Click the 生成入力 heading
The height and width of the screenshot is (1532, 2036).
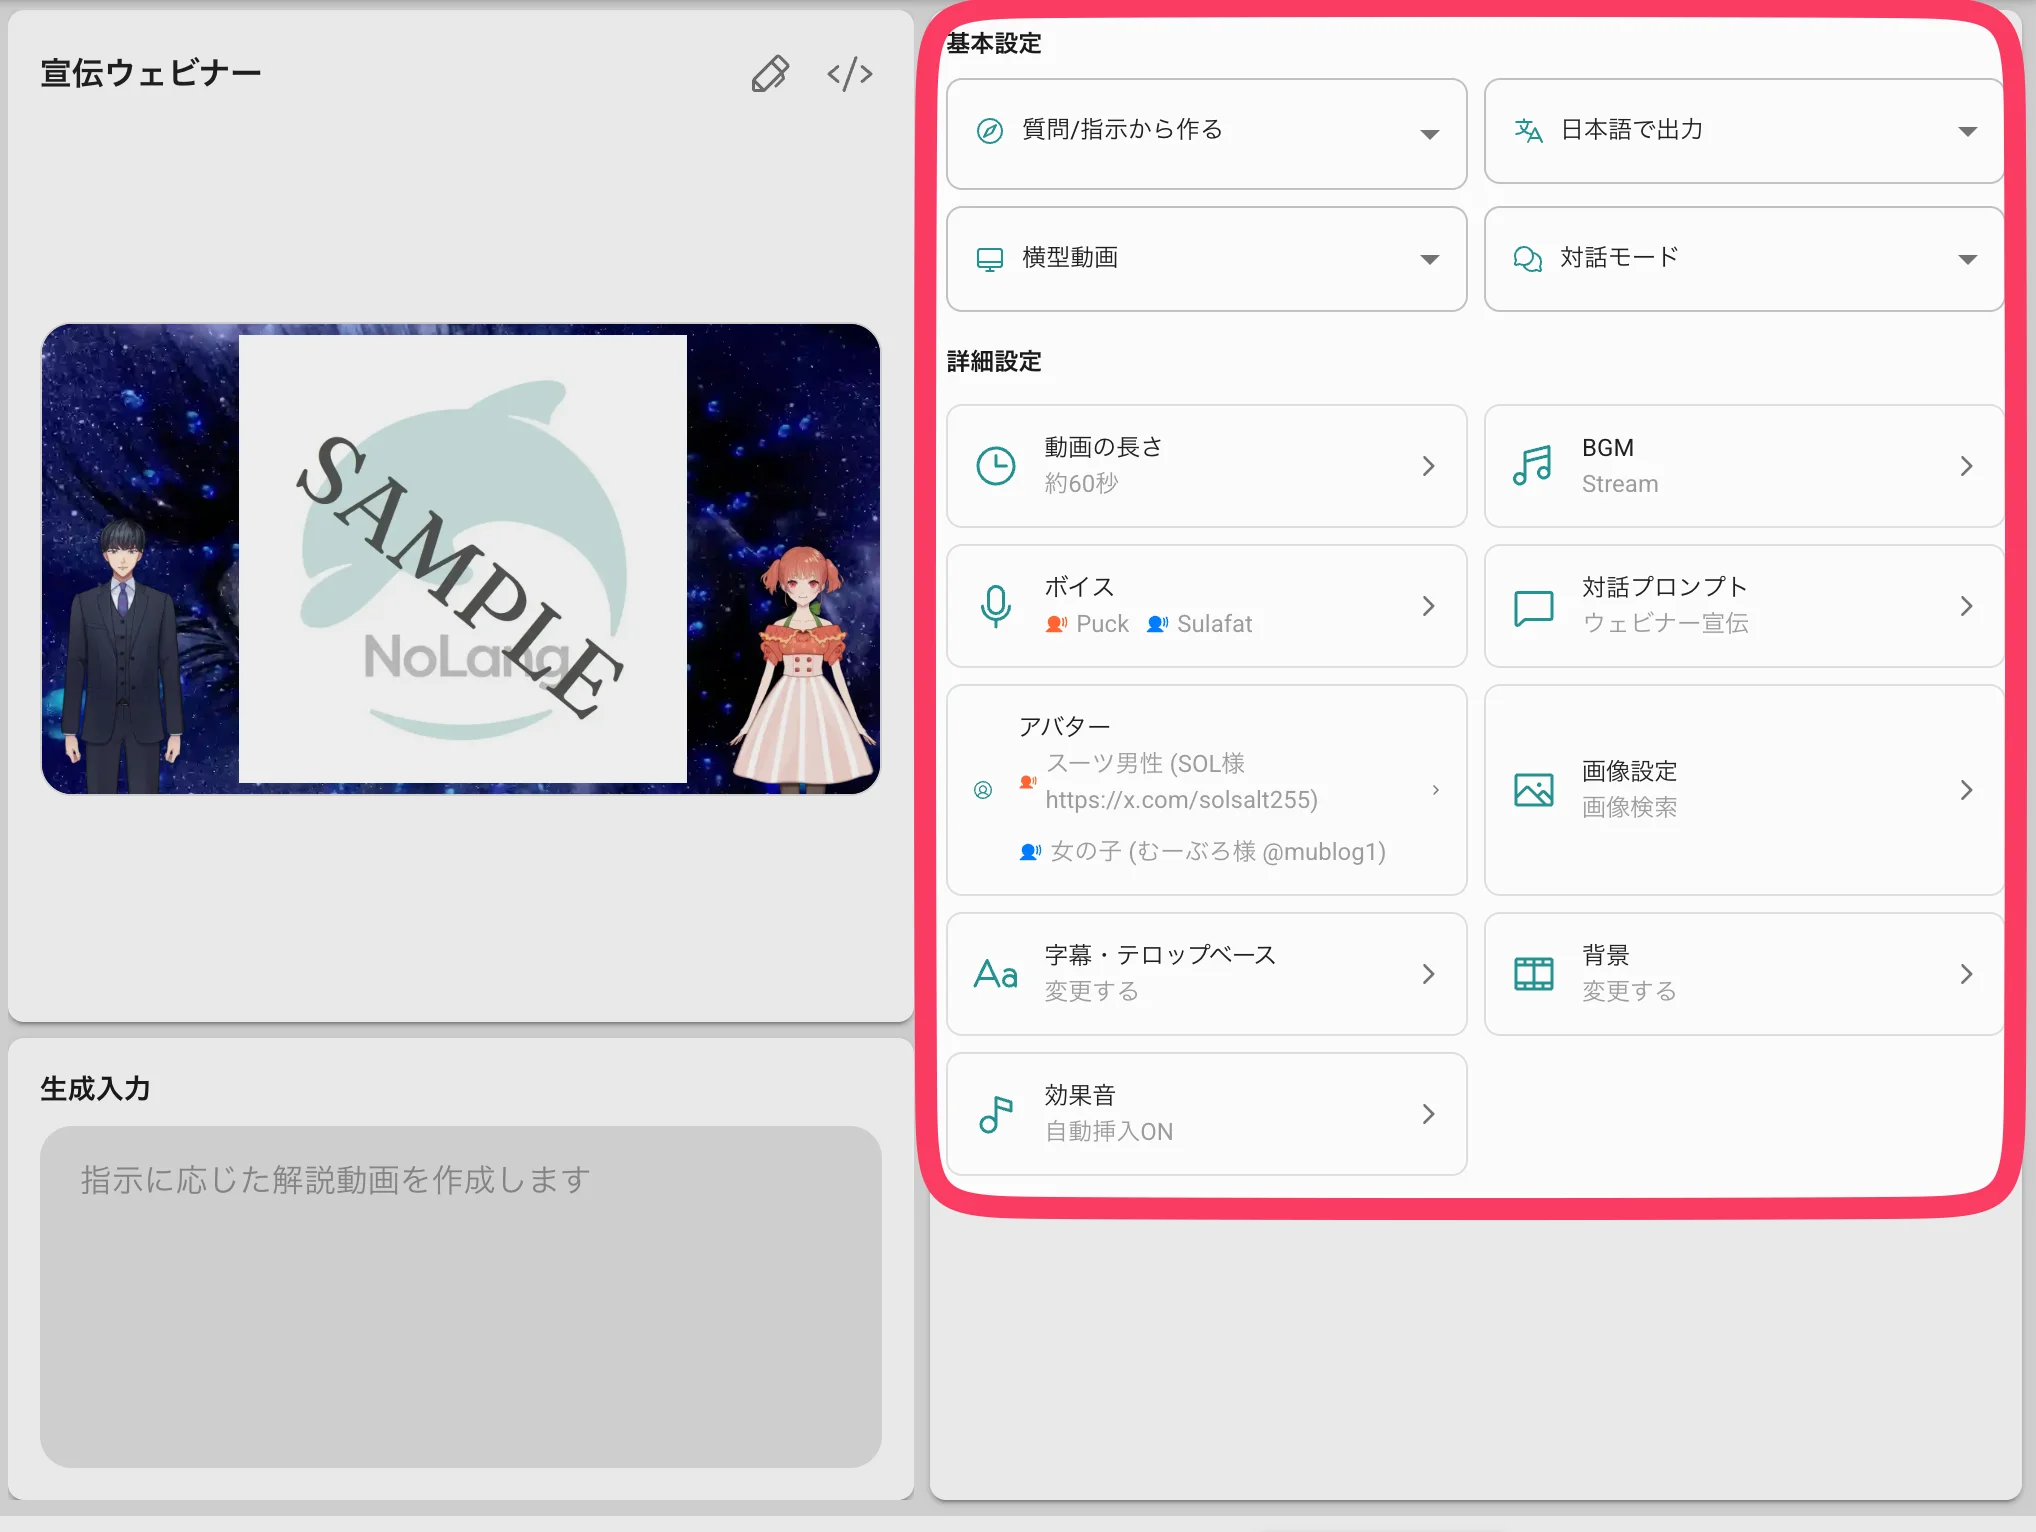(x=95, y=1089)
